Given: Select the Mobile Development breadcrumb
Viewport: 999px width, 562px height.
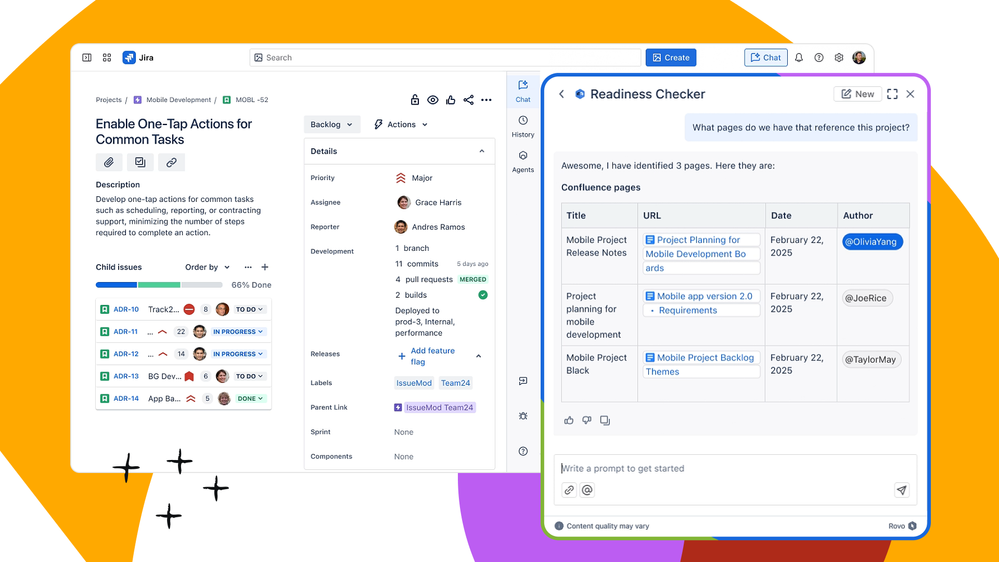Looking at the screenshot, I should click(x=178, y=100).
